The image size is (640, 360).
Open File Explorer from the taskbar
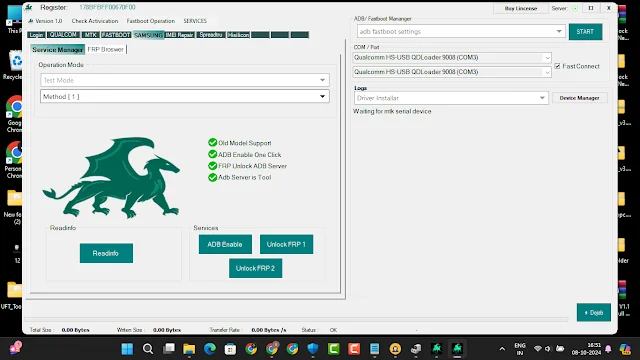[189, 349]
